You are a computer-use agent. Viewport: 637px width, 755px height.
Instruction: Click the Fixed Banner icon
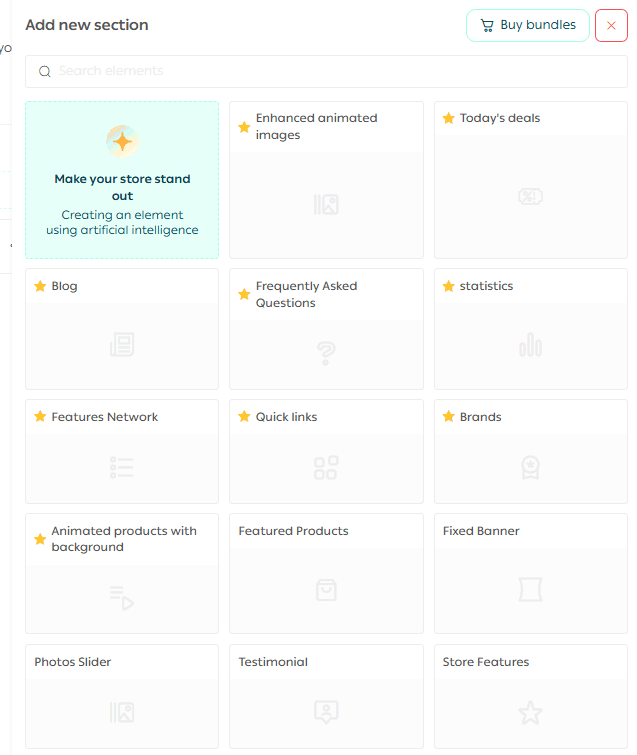pyautogui.click(x=530, y=590)
